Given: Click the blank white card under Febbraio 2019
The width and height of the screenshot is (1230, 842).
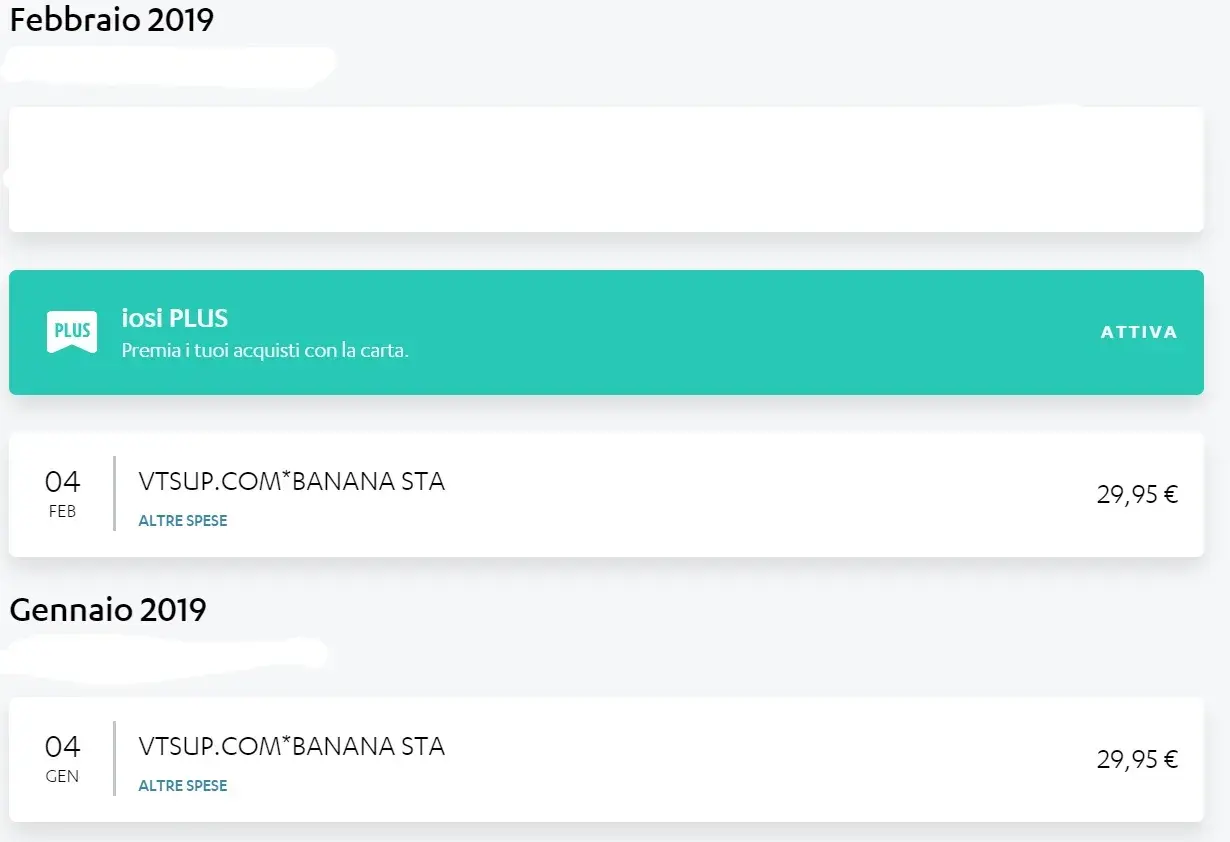Looking at the screenshot, I should tap(606, 170).
